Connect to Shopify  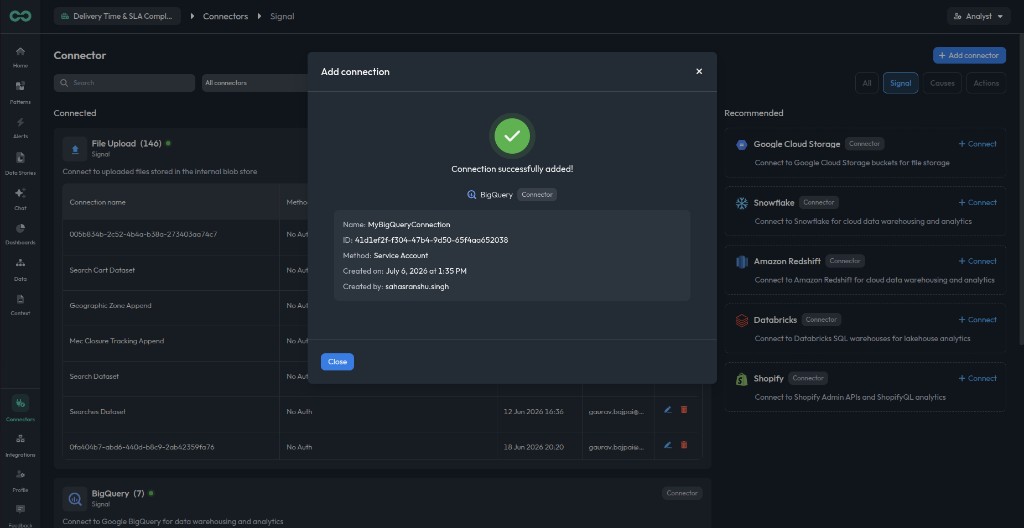[x=978, y=378]
